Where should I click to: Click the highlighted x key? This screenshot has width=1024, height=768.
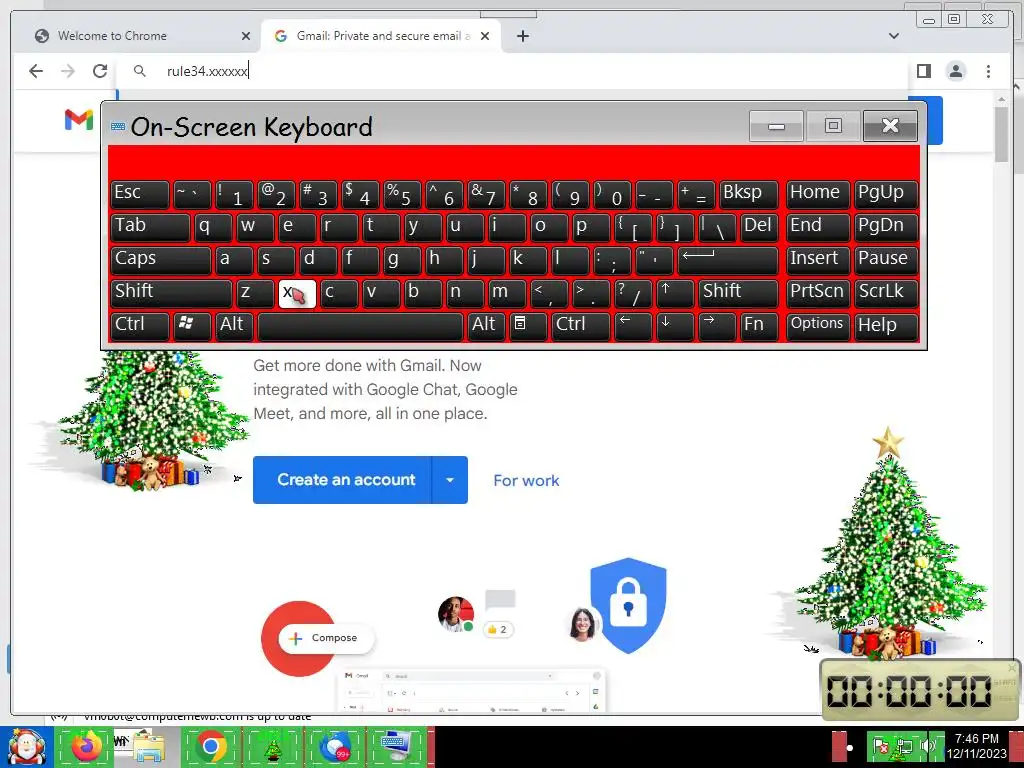click(297, 293)
